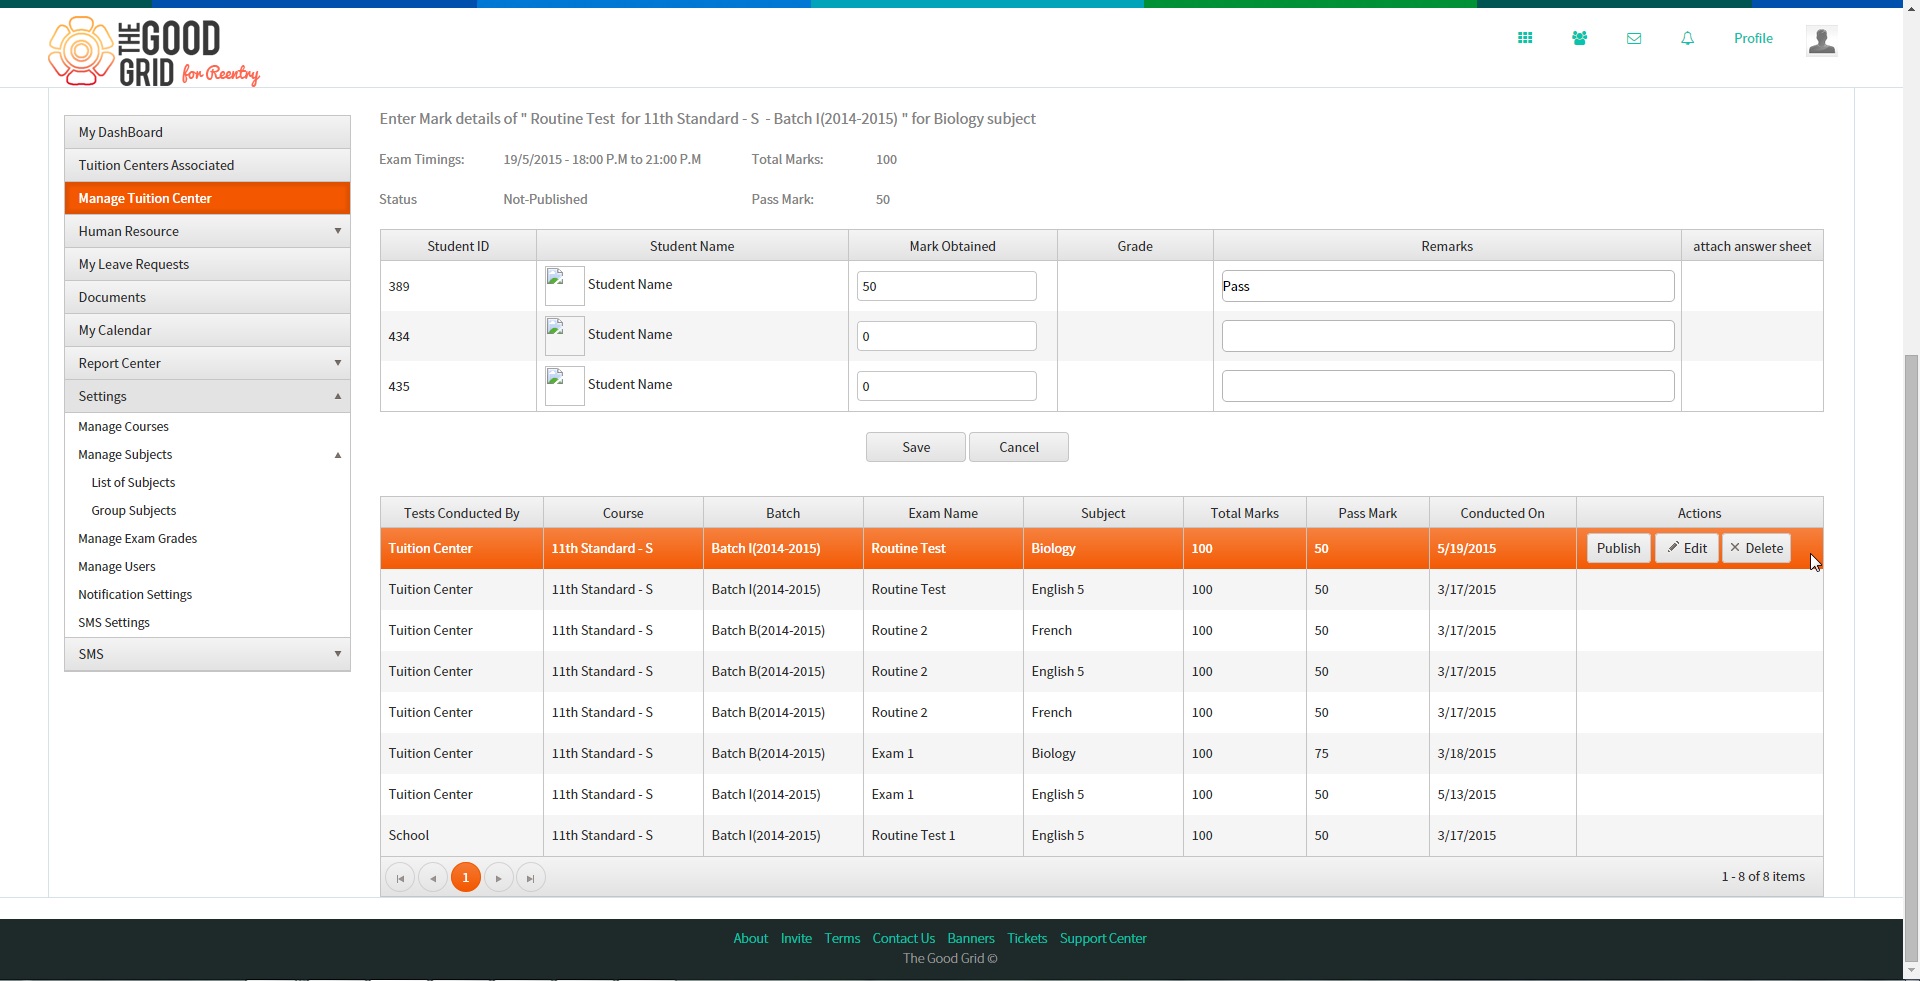The image size is (1920, 981).
Task: Open the notifications bell icon
Action: 1688,38
